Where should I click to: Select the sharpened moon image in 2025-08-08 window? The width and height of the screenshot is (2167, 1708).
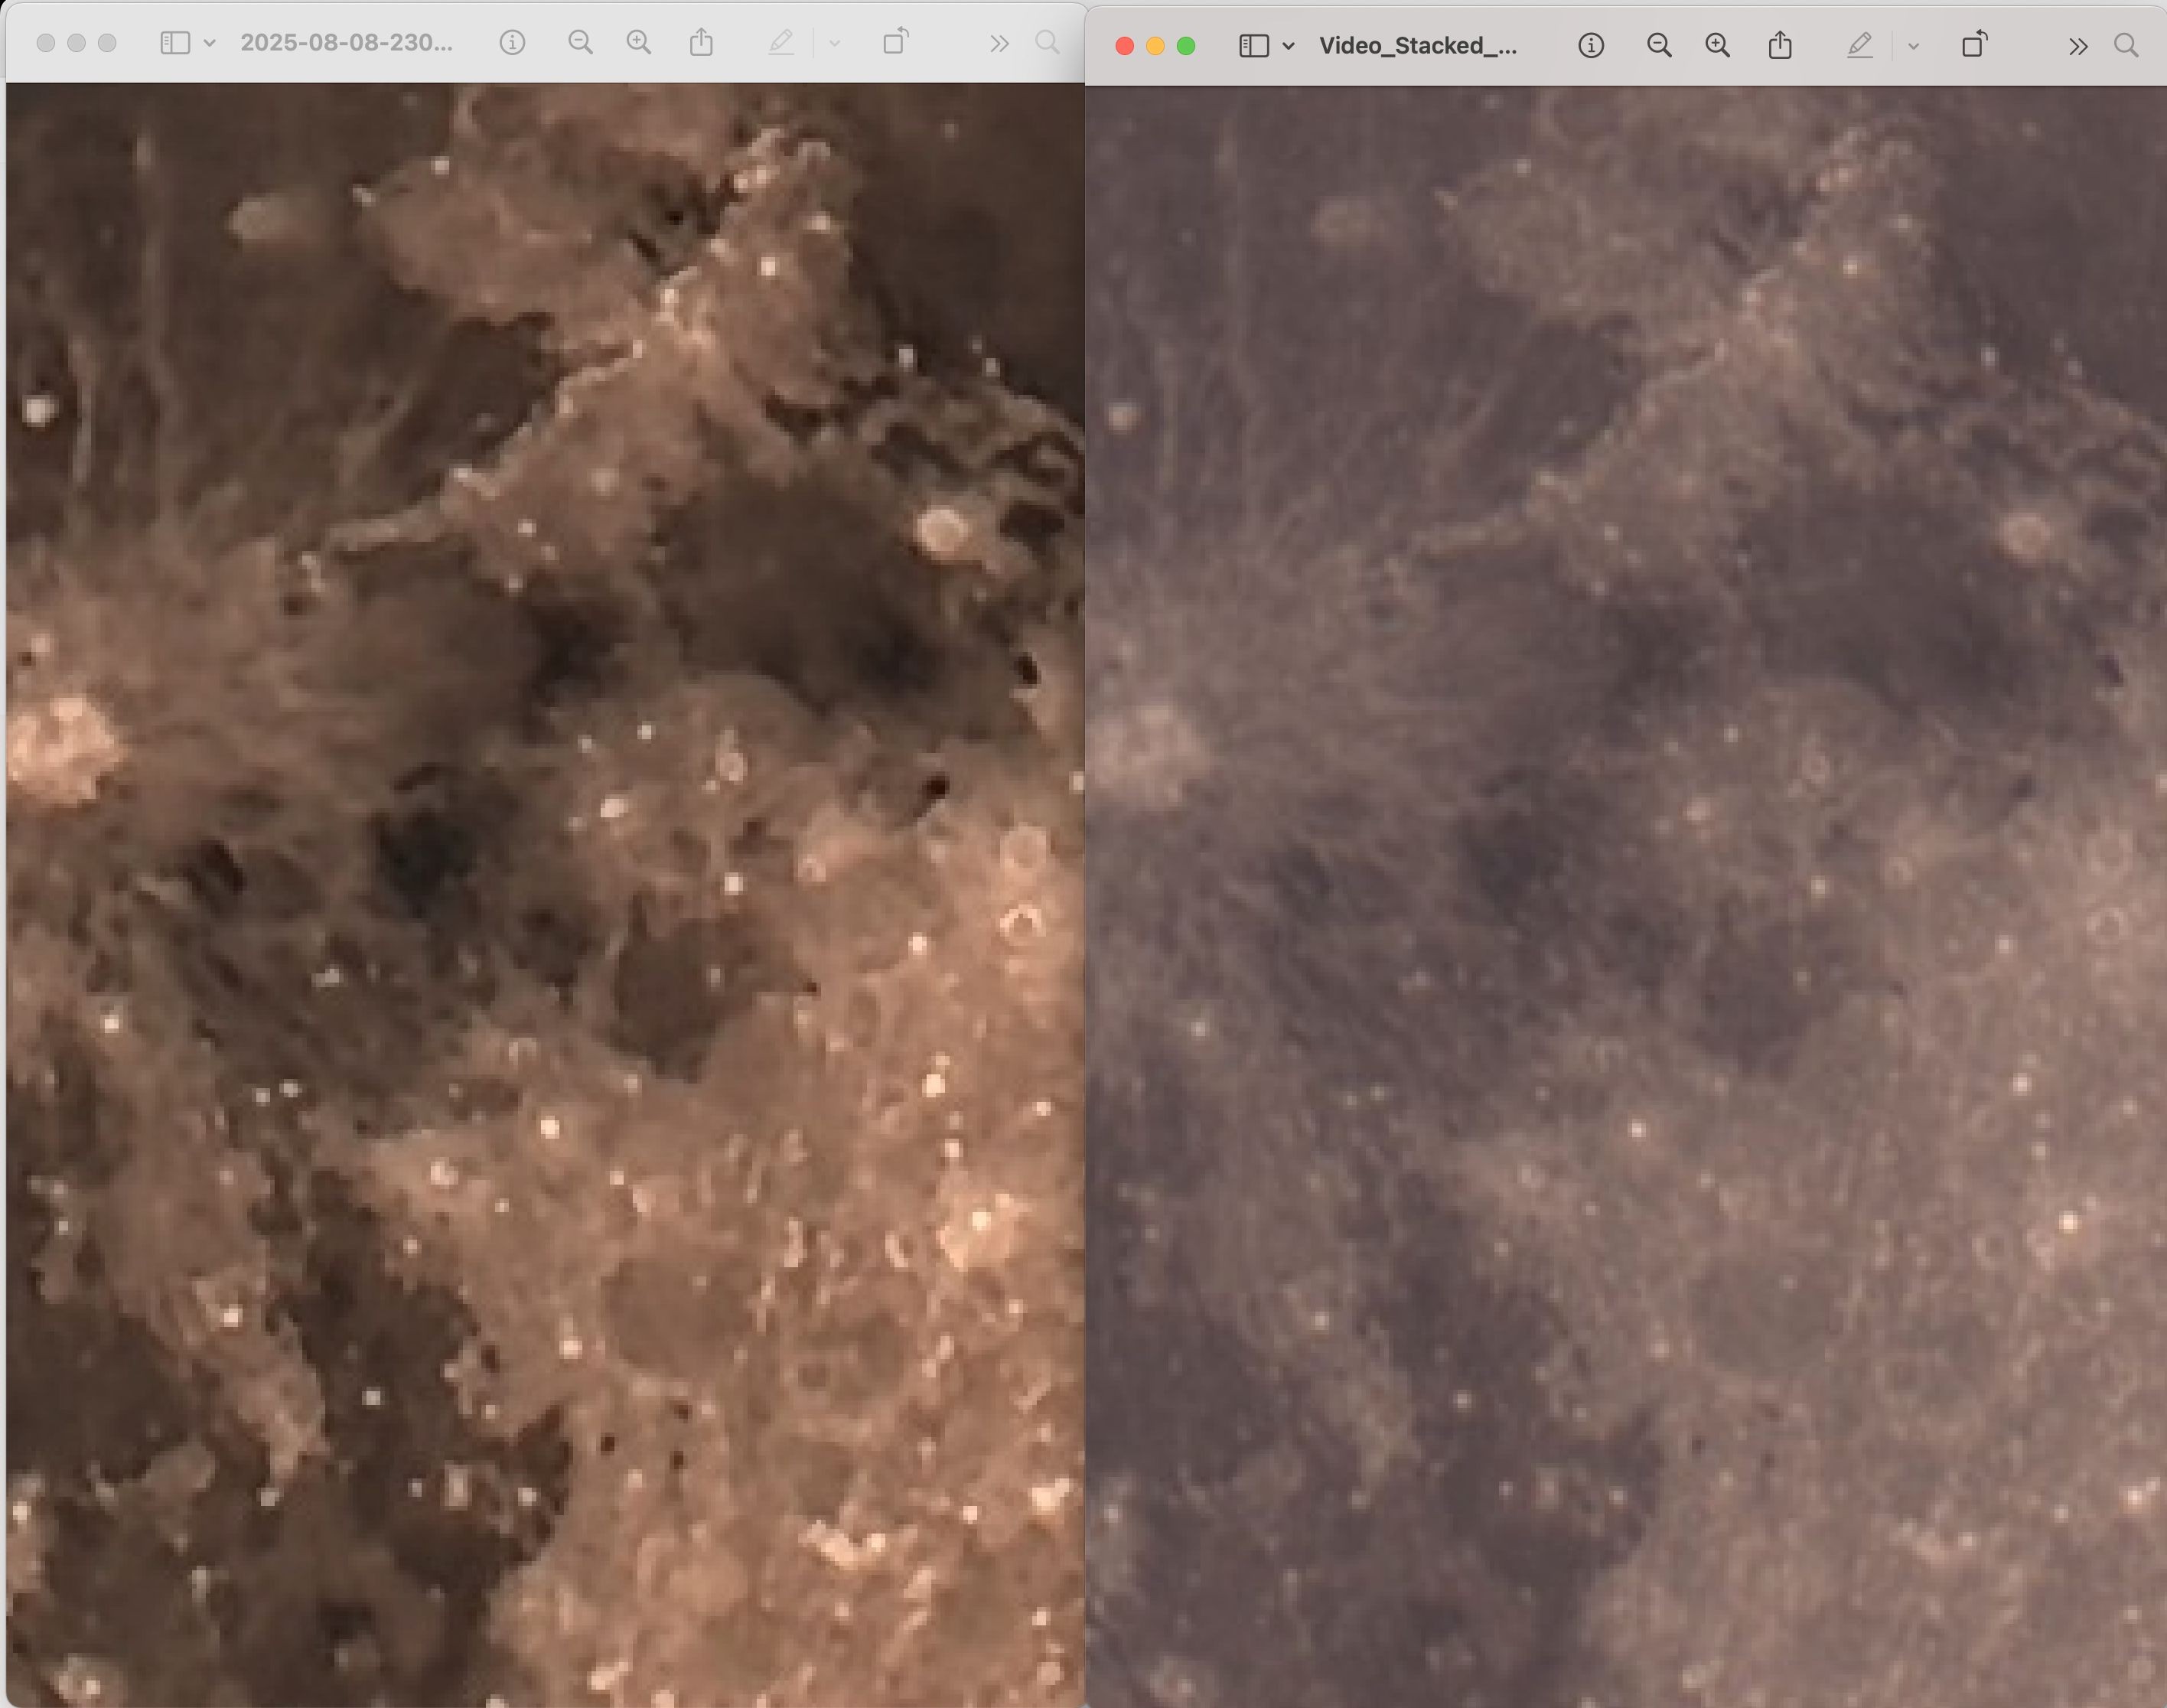pyautogui.click(x=545, y=895)
